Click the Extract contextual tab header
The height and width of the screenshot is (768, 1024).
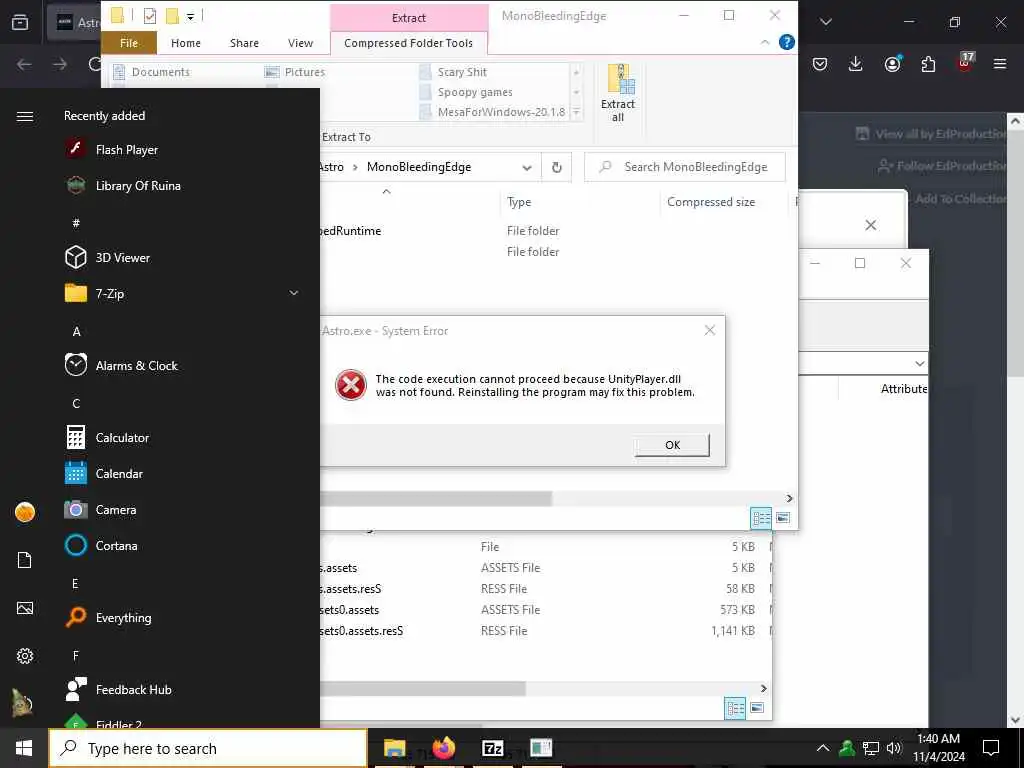point(409,18)
